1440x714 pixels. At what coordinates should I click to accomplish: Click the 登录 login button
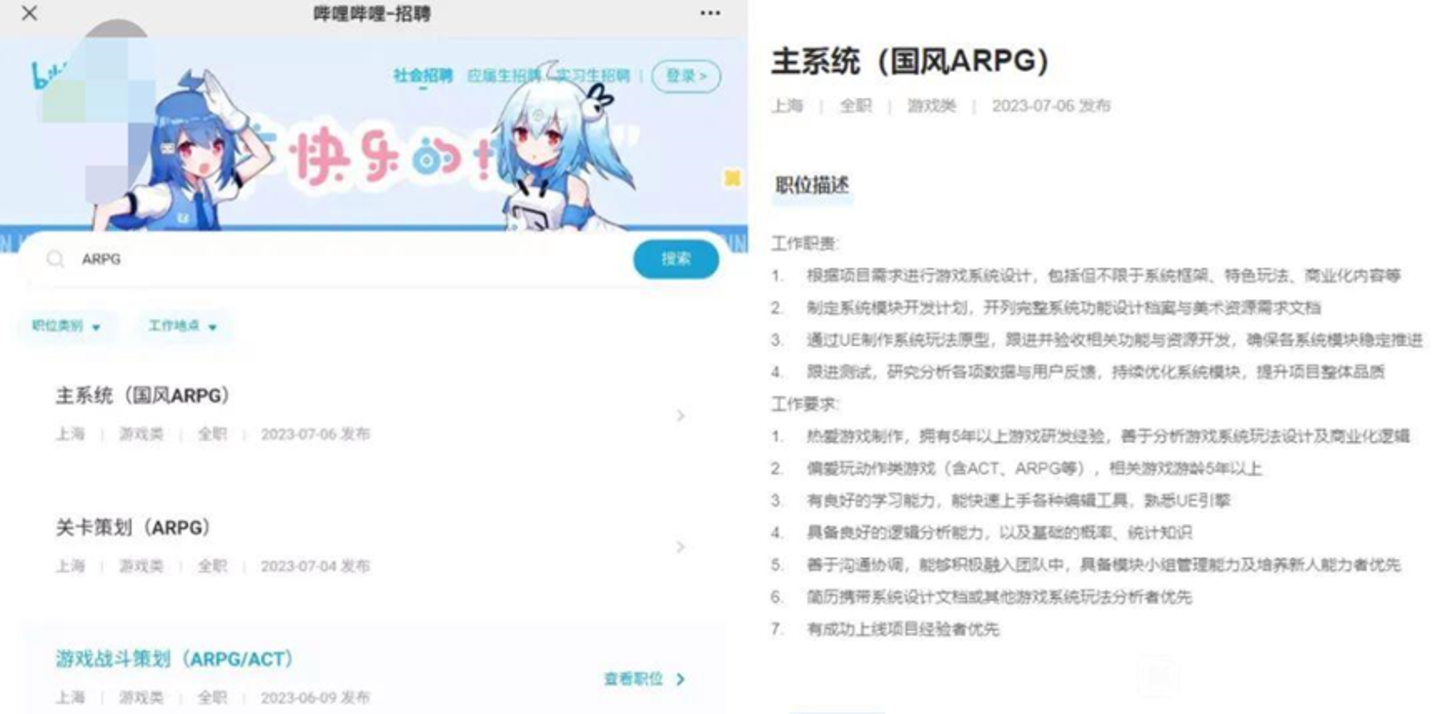686,76
